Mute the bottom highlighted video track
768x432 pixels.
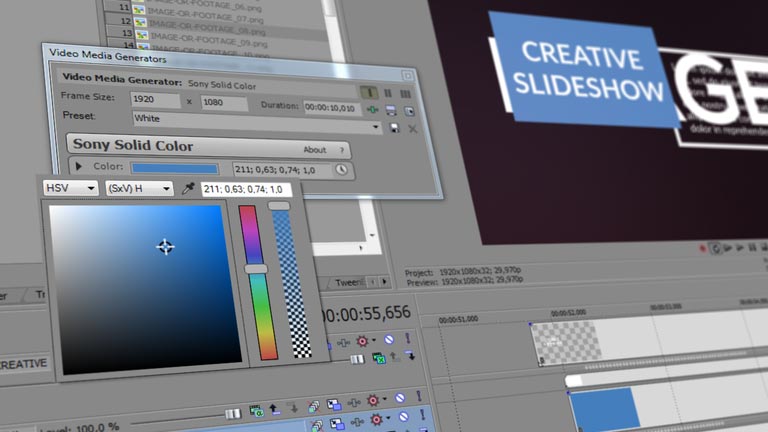[x=404, y=417]
